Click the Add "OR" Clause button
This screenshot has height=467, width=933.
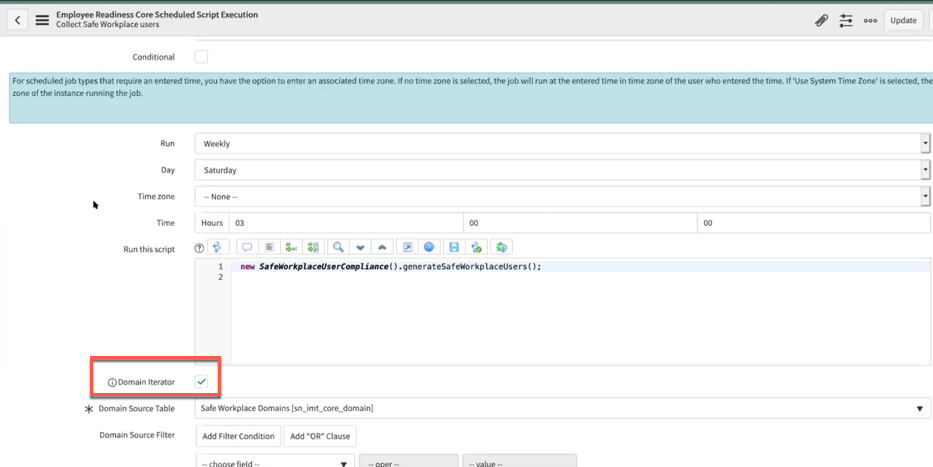click(x=320, y=436)
